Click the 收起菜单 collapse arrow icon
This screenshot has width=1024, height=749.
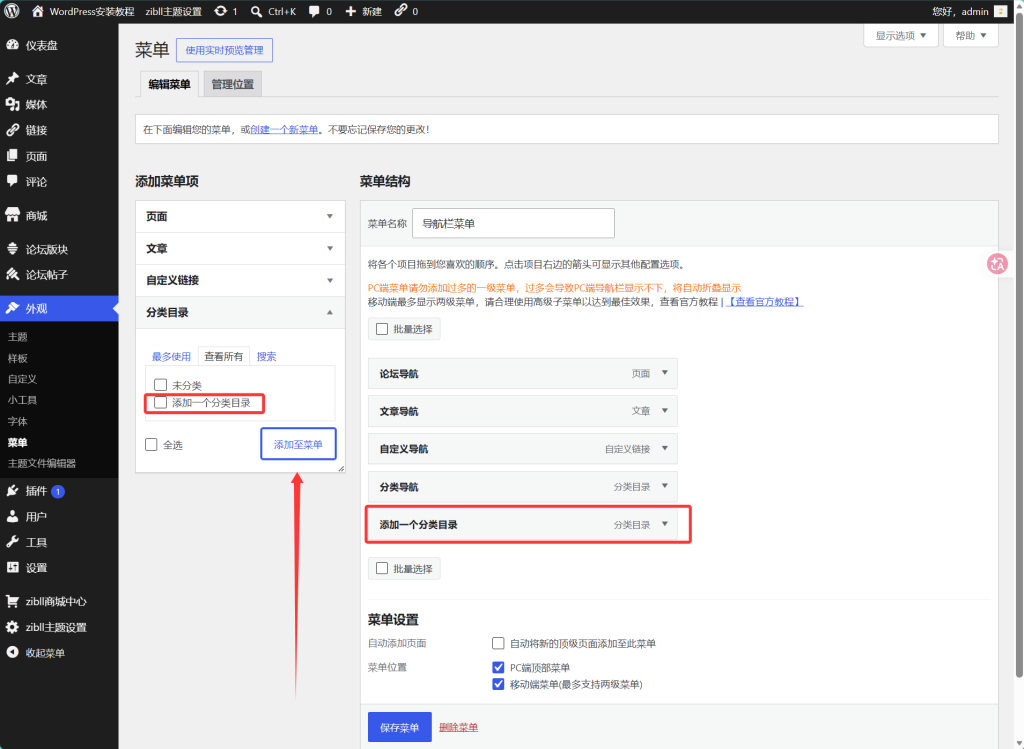coord(12,652)
